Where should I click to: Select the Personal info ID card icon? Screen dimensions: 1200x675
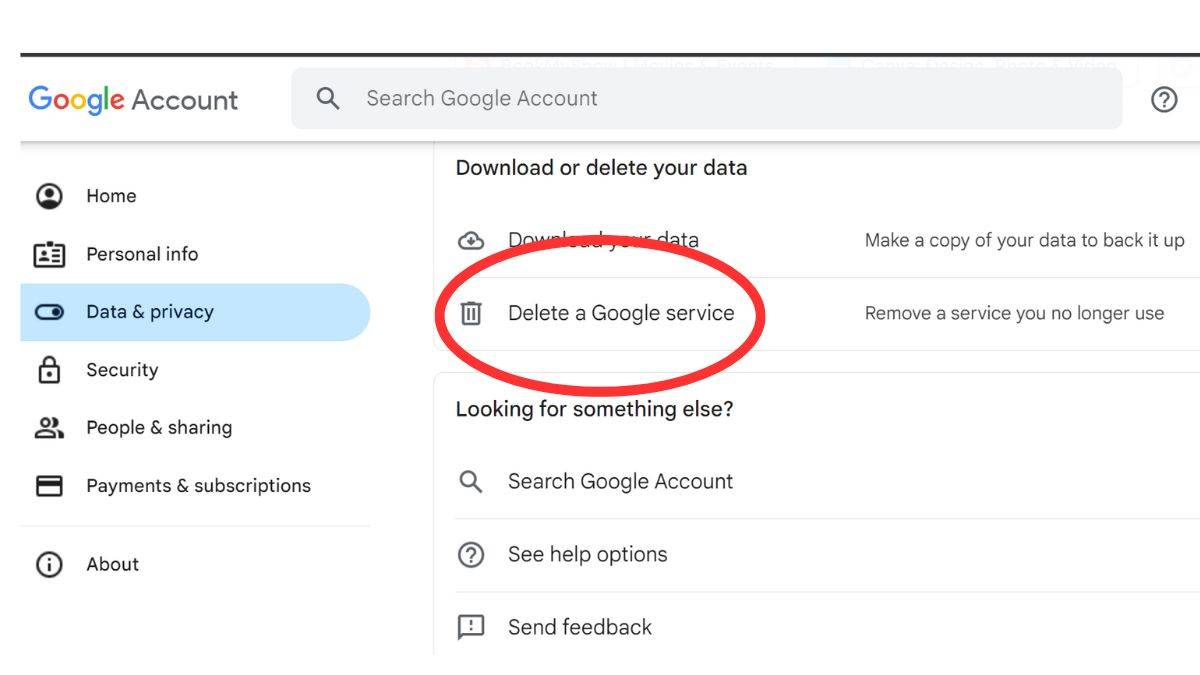50,254
